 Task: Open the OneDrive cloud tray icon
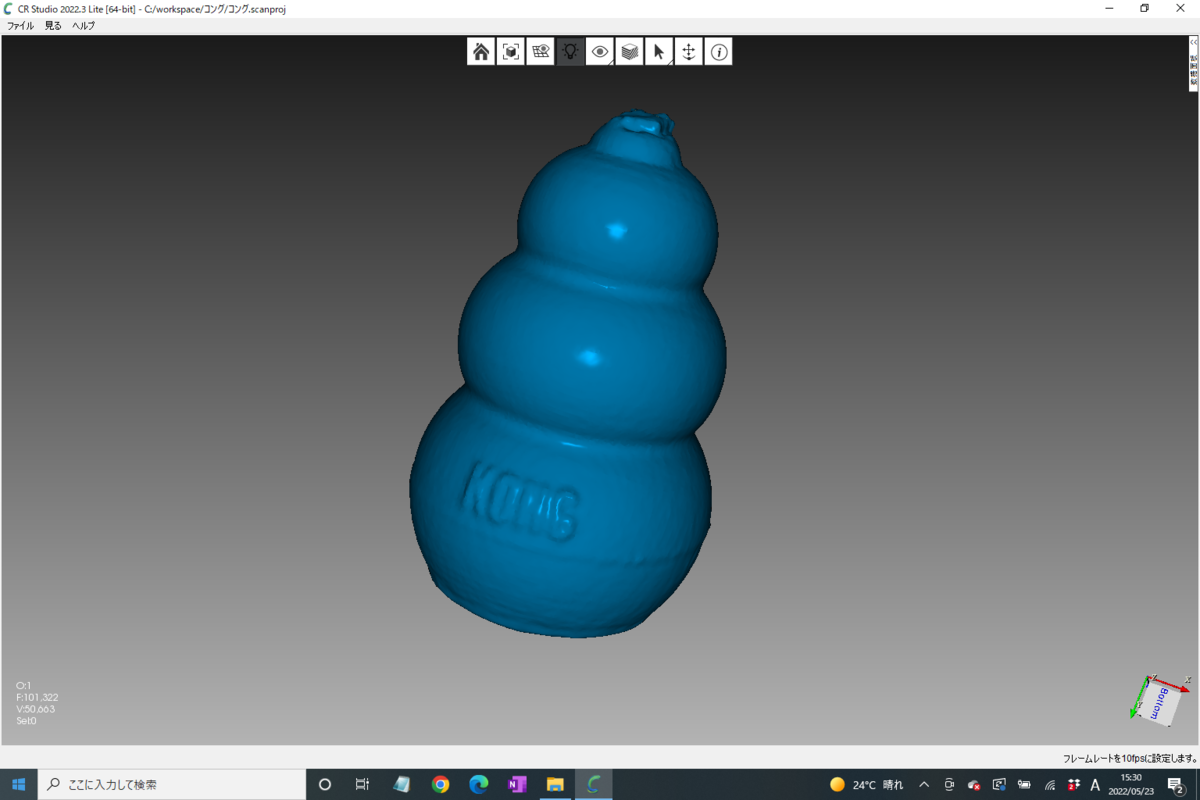974,785
